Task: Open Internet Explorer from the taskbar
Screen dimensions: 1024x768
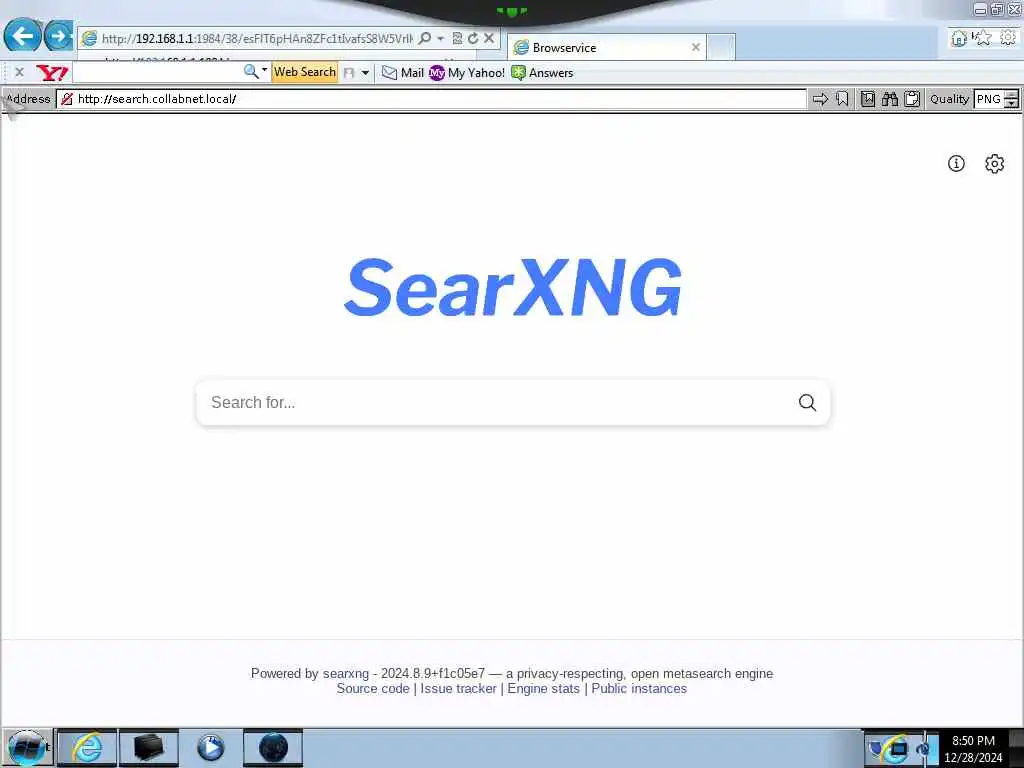Action: click(87, 748)
